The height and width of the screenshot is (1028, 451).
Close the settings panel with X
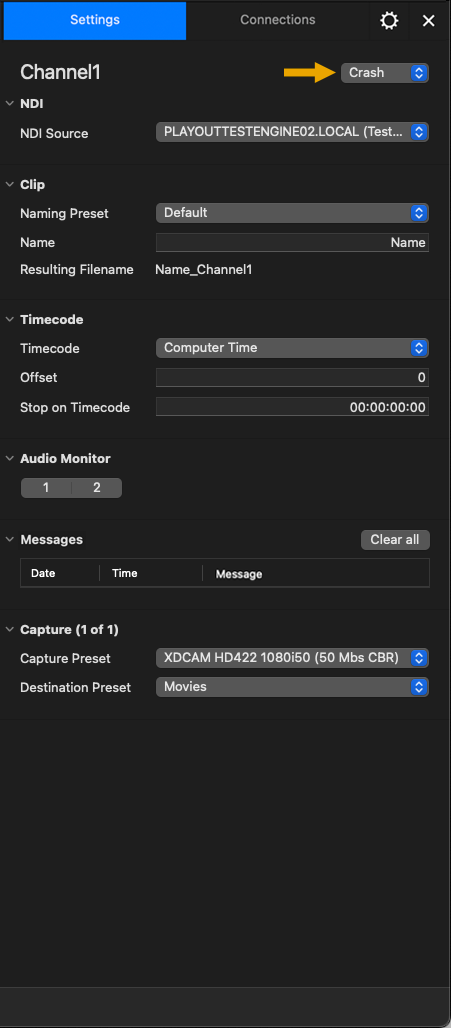(x=429, y=20)
